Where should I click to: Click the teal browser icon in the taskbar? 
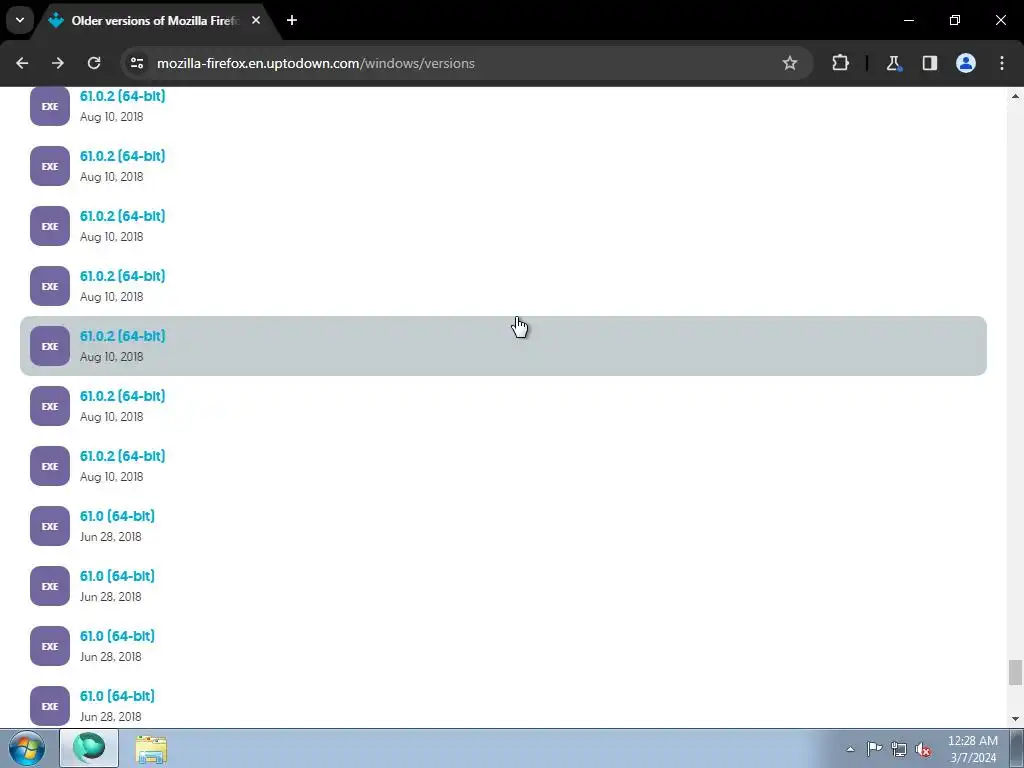coord(89,748)
